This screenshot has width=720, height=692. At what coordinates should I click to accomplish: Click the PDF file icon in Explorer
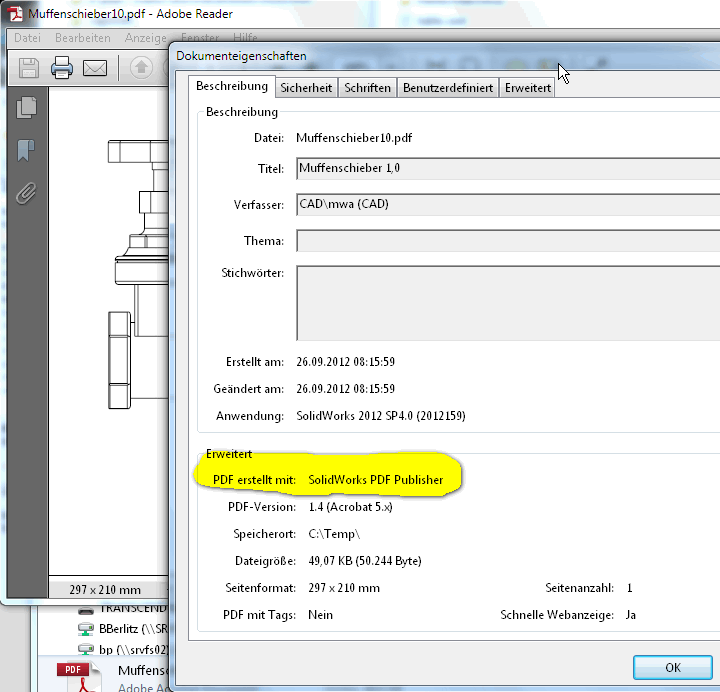click(79, 677)
